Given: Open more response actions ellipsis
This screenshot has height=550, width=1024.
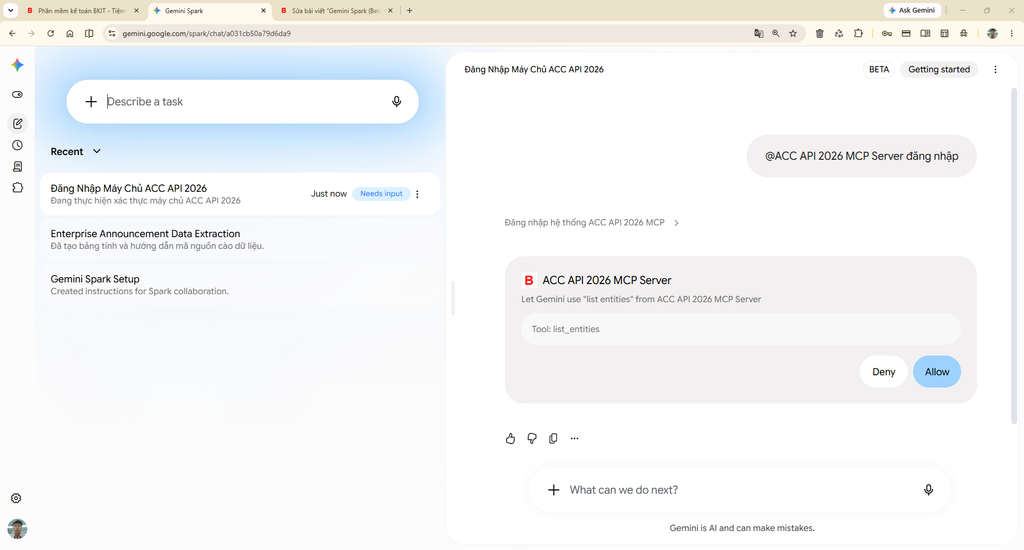Looking at the screenshot, I should (574, 438).
